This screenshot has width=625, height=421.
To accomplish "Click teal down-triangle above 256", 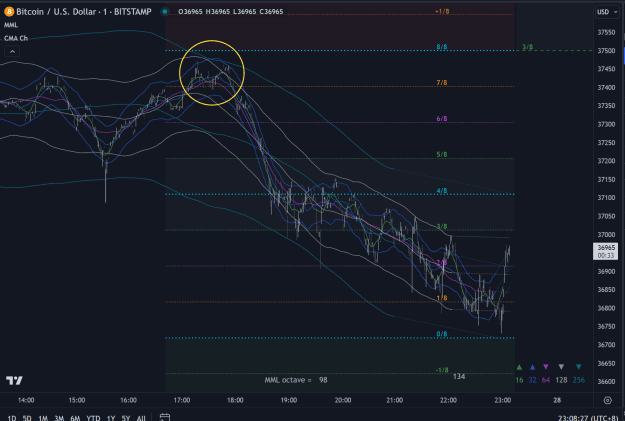I will coord(578,367).
